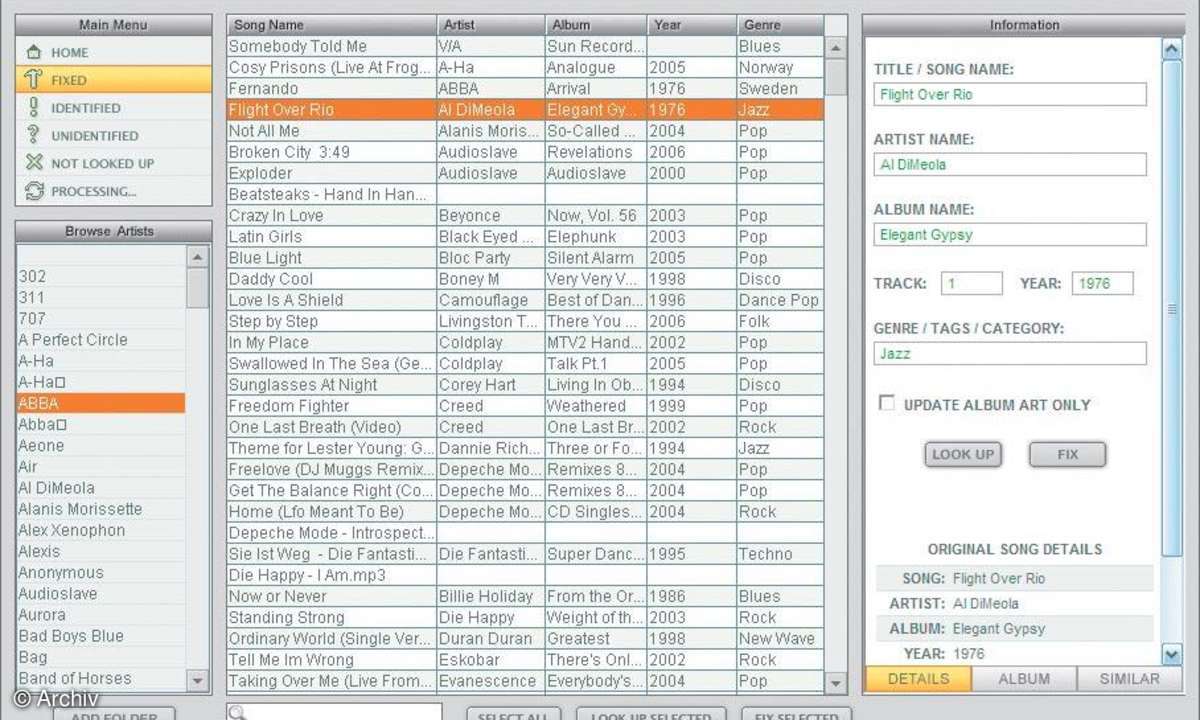Focus the Title / Song Name field

(x=1010, y=94)
